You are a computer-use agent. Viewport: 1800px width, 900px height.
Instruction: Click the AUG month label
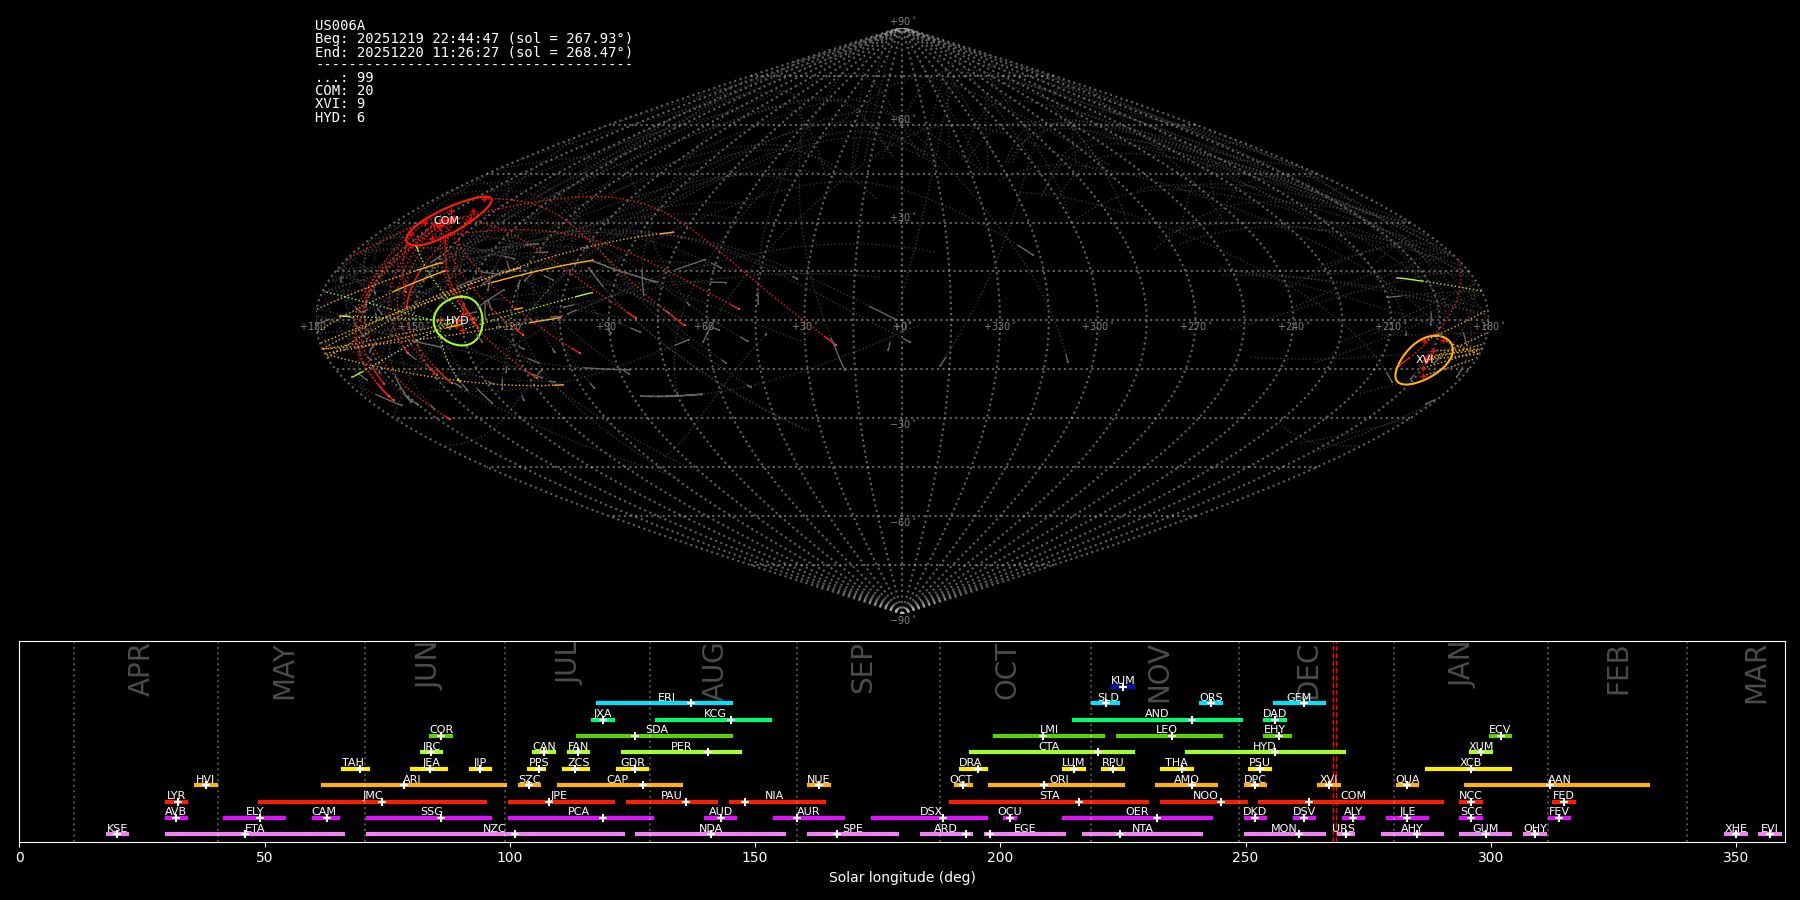[712, 671]
